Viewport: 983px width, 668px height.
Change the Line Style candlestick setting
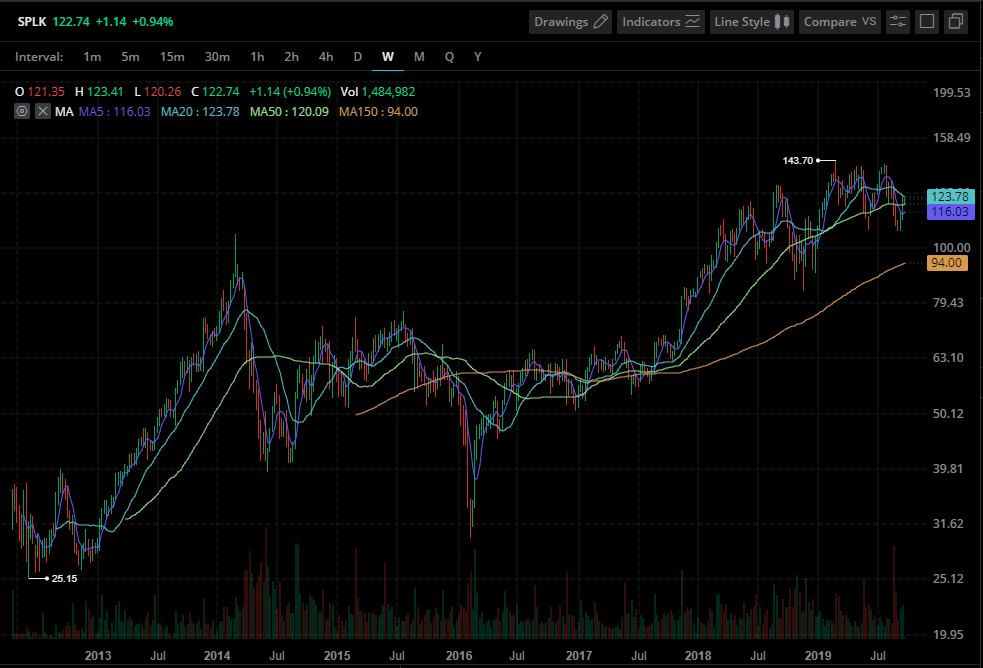[x=752, y=22]
